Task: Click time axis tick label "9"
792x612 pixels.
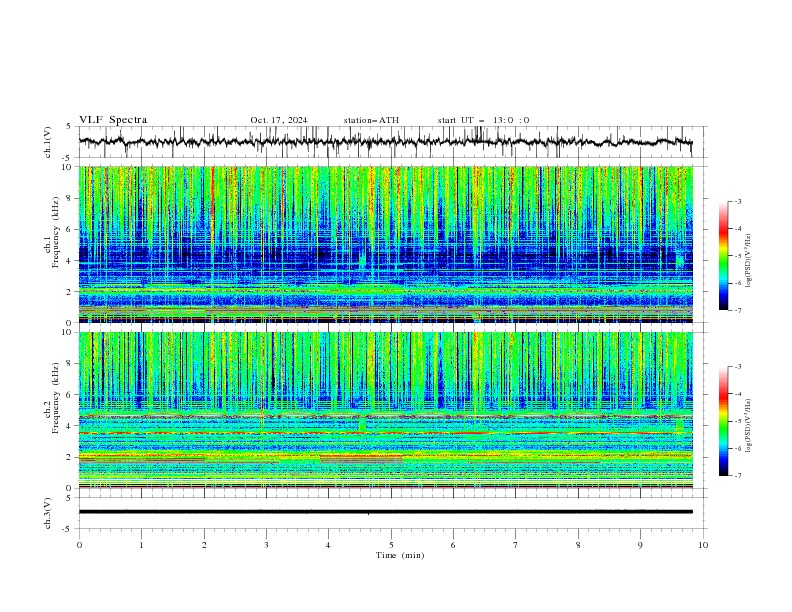Action: (640, 545)
